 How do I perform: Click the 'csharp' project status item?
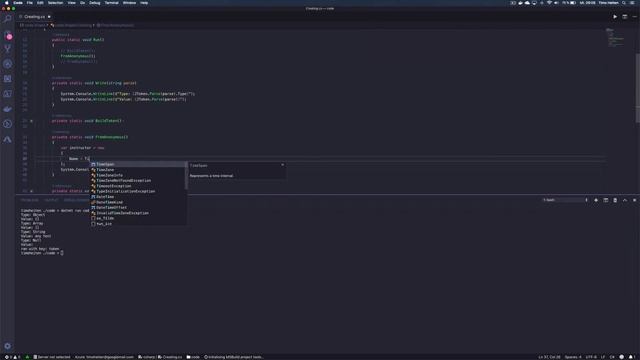coord(147,357)
